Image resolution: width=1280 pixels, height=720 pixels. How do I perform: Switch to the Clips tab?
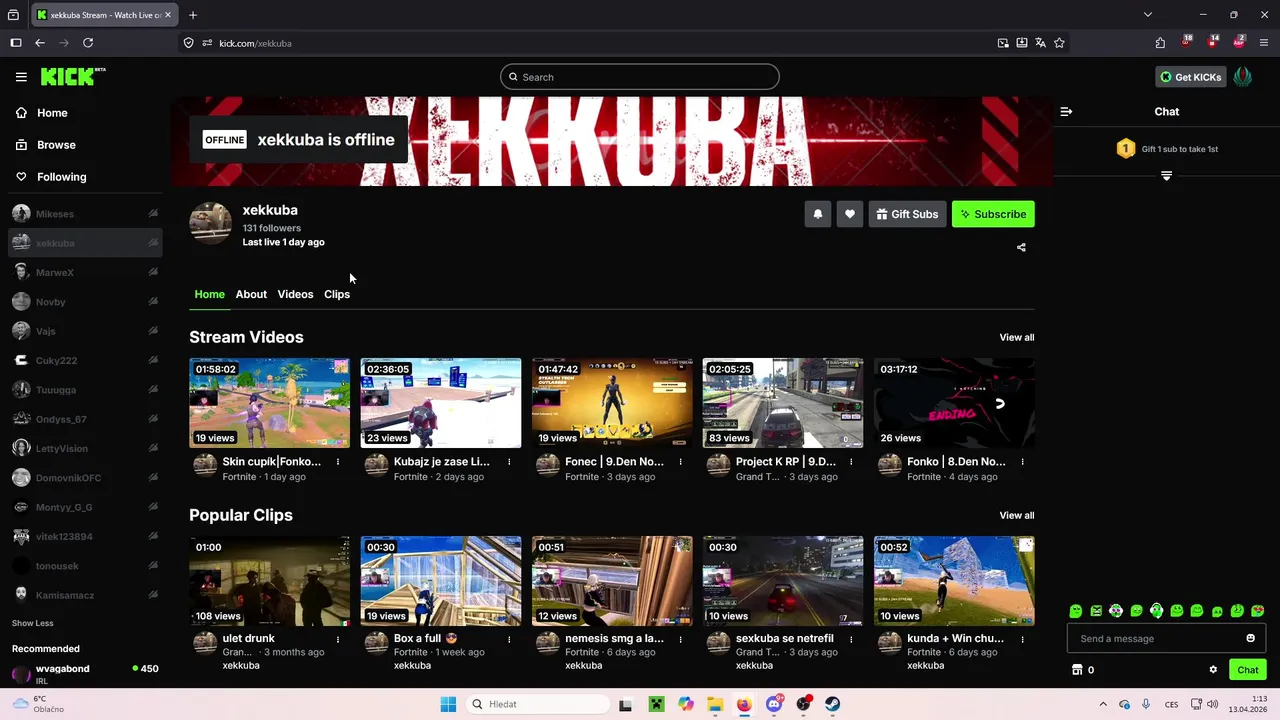pos(337,294)
